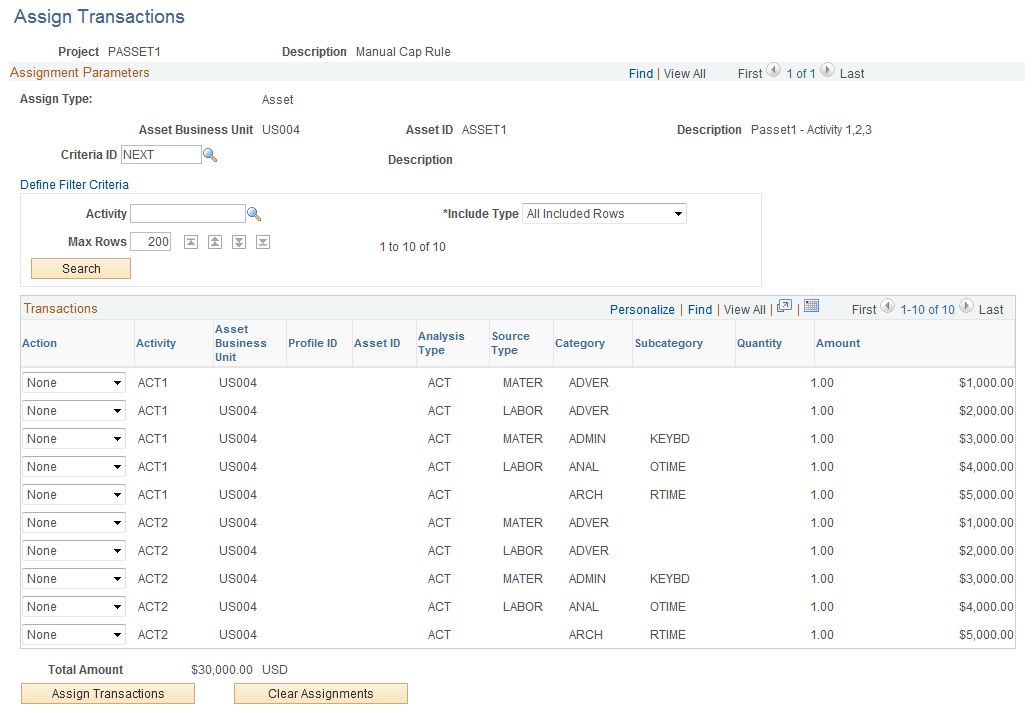Viewport: 1036px width, 713px height.
Task: Click View All in Transactions grid
Action: click(745, 310)
